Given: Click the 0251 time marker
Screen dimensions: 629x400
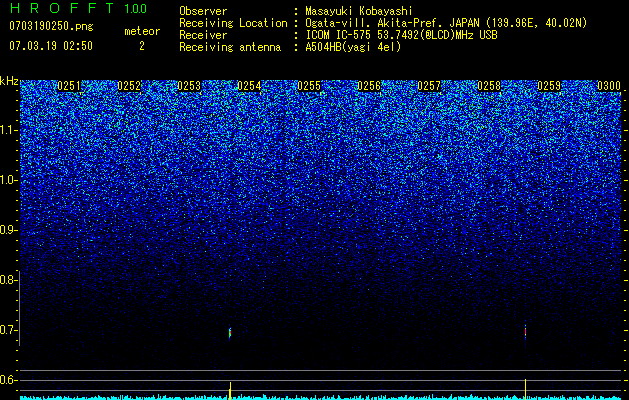Looking at the screenshot, I should click(x=69, y=86).
